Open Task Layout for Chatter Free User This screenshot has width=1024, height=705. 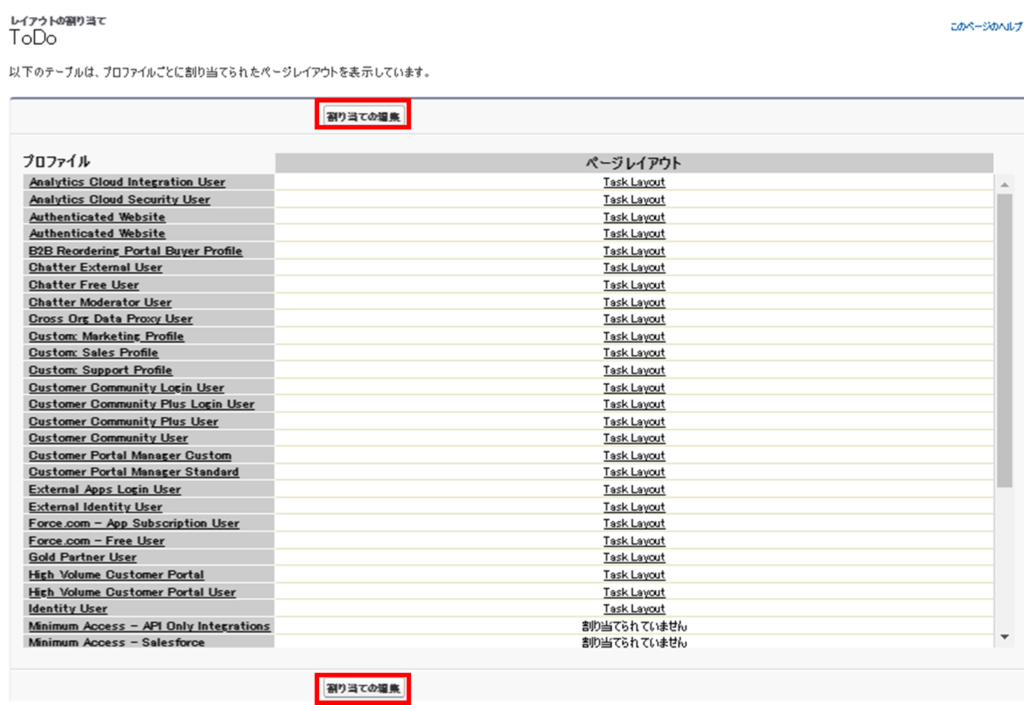633,285
